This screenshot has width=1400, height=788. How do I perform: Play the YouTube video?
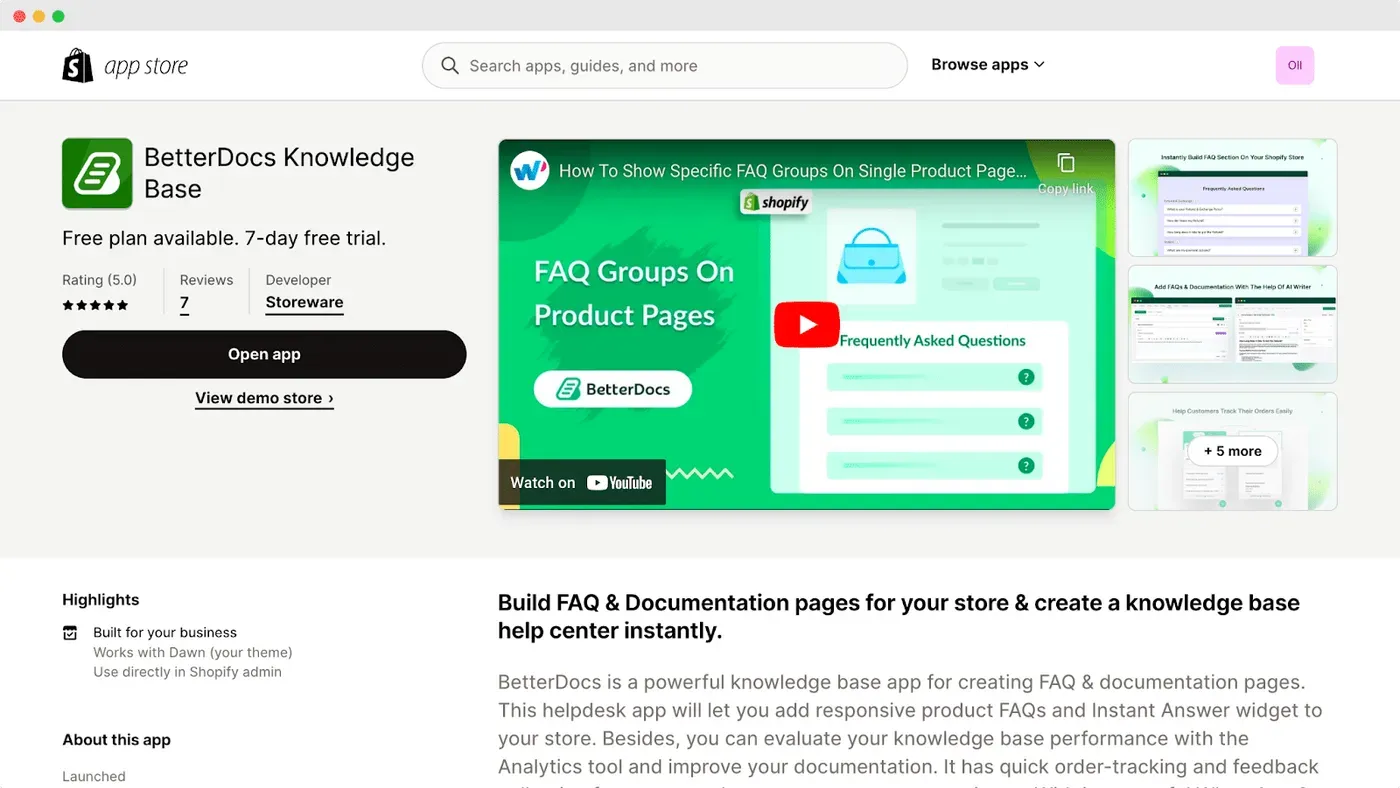(x=806, y=325)
